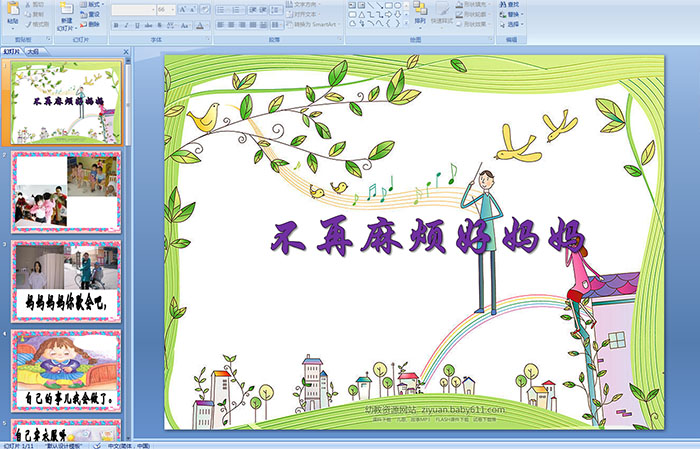Select the down arrow shape in gallery

point(397,14)
